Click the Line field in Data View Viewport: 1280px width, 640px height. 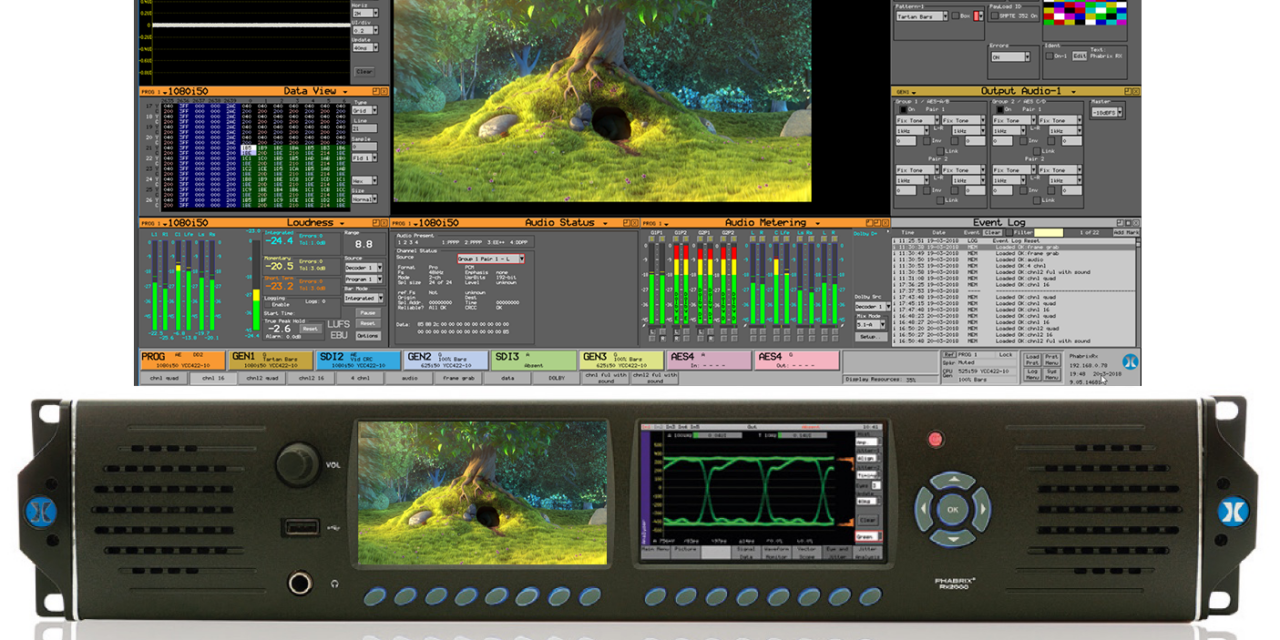(x=364, y=128)
